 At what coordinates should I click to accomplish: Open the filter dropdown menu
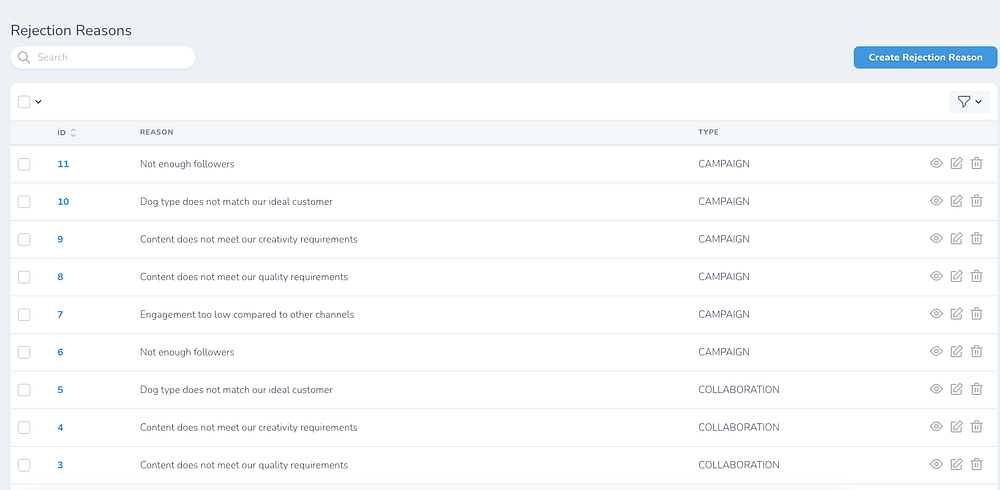click(969, 101)
